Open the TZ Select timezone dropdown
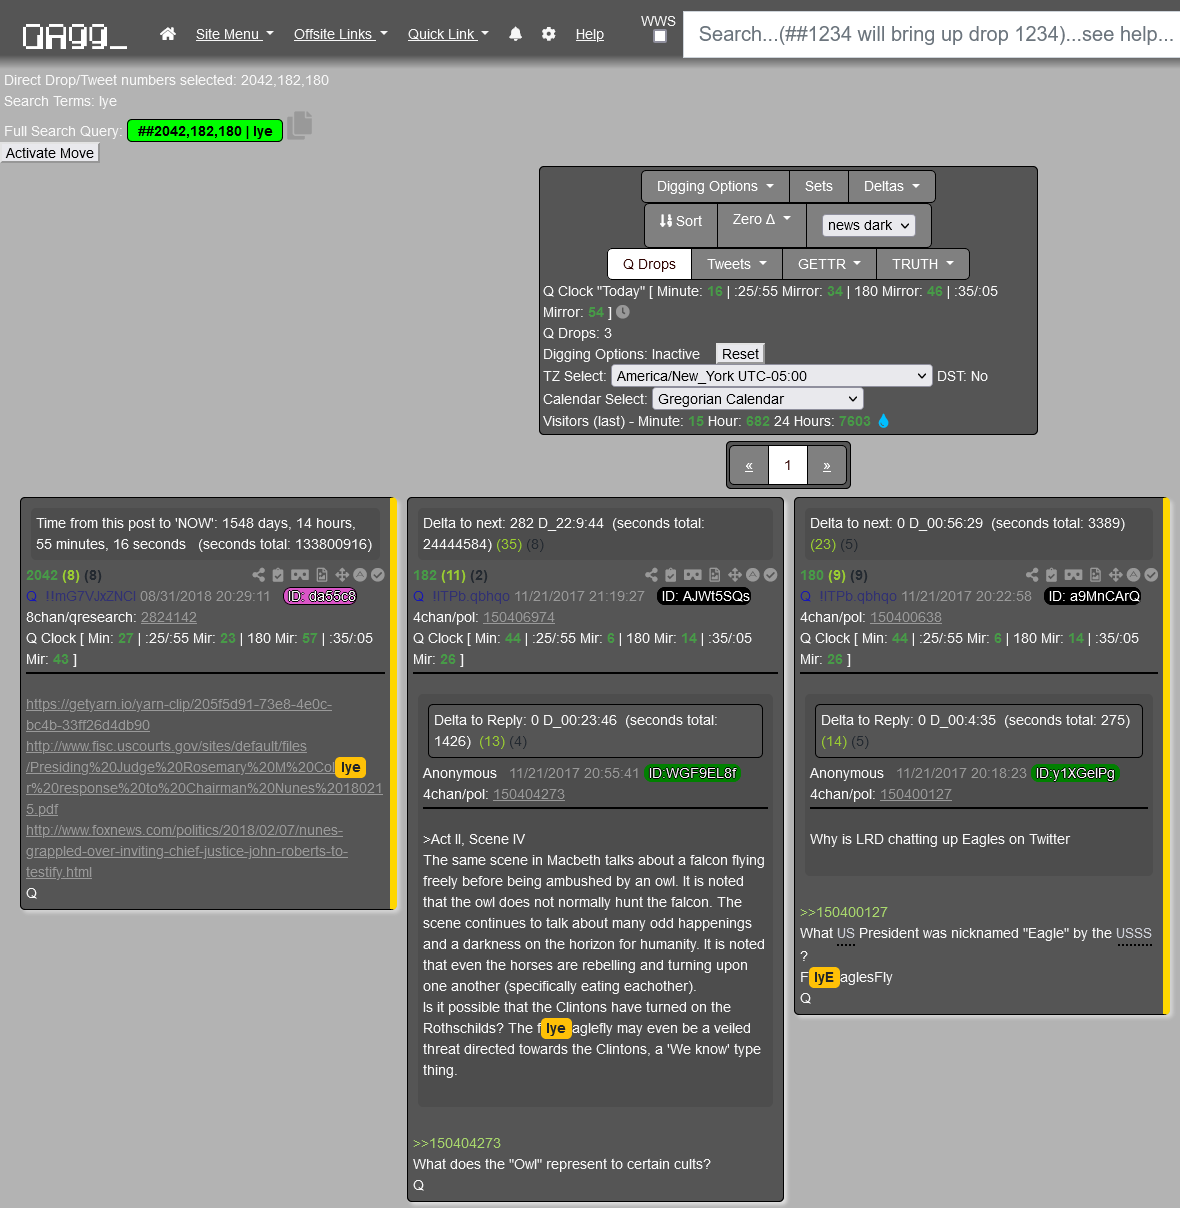 pyautogui.click(x=772, y=376)
